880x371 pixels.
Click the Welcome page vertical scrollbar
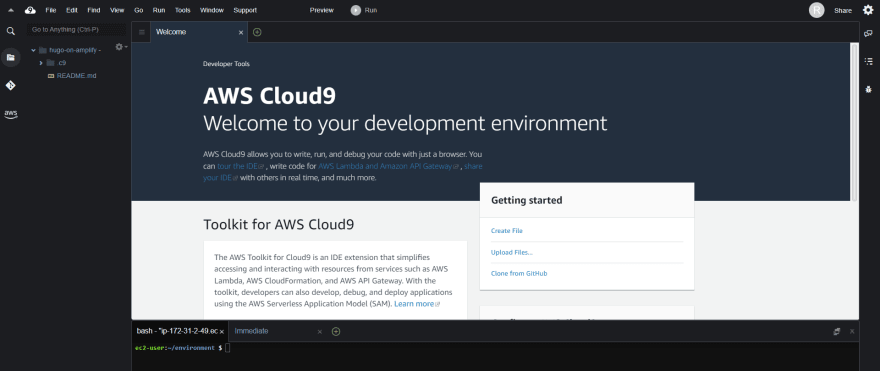pyautogui.click(x=854, y=122)
